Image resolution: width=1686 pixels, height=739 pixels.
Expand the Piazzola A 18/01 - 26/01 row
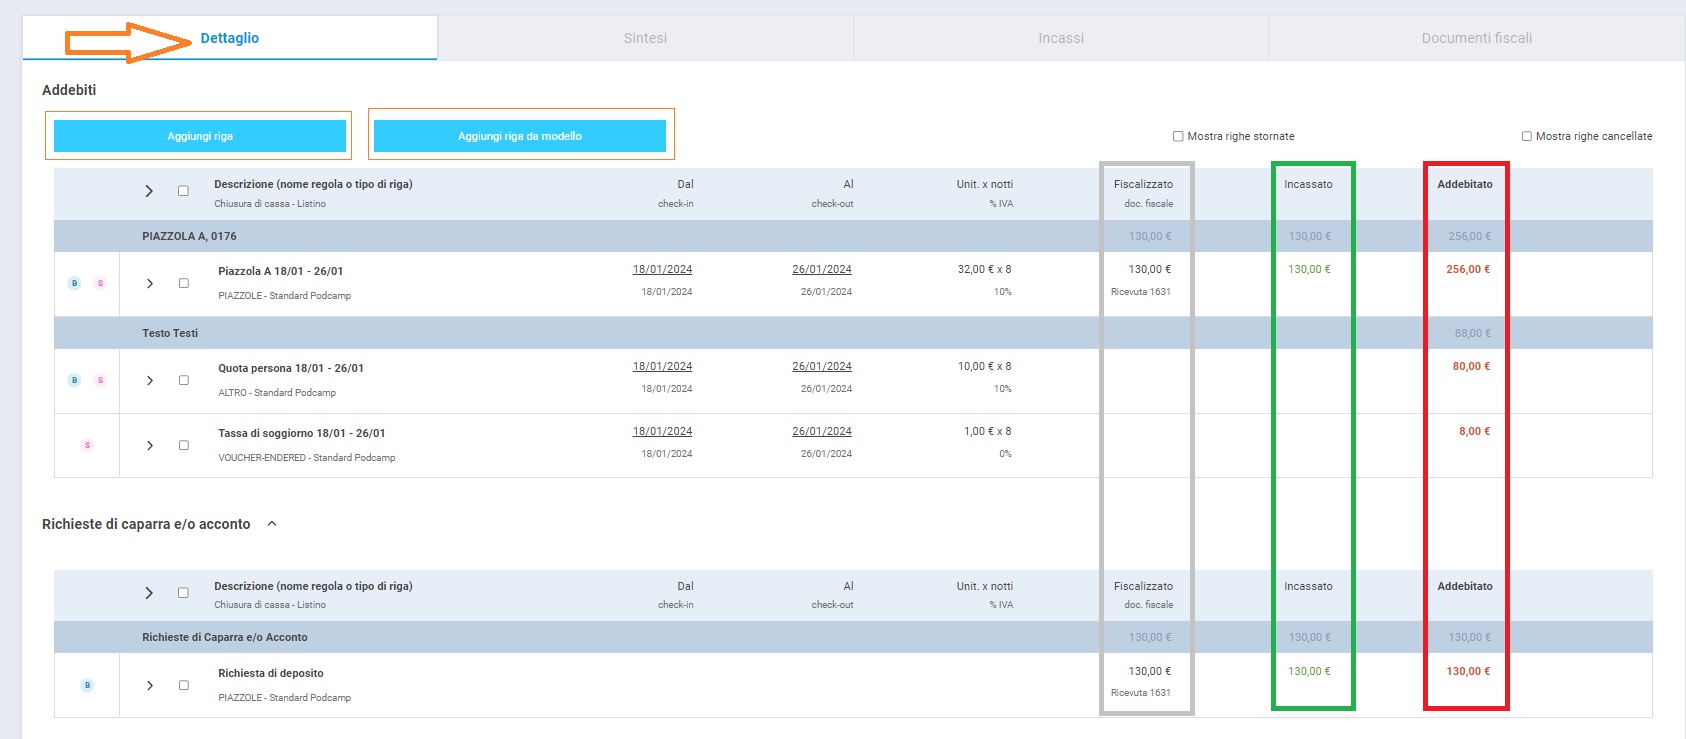150,283
